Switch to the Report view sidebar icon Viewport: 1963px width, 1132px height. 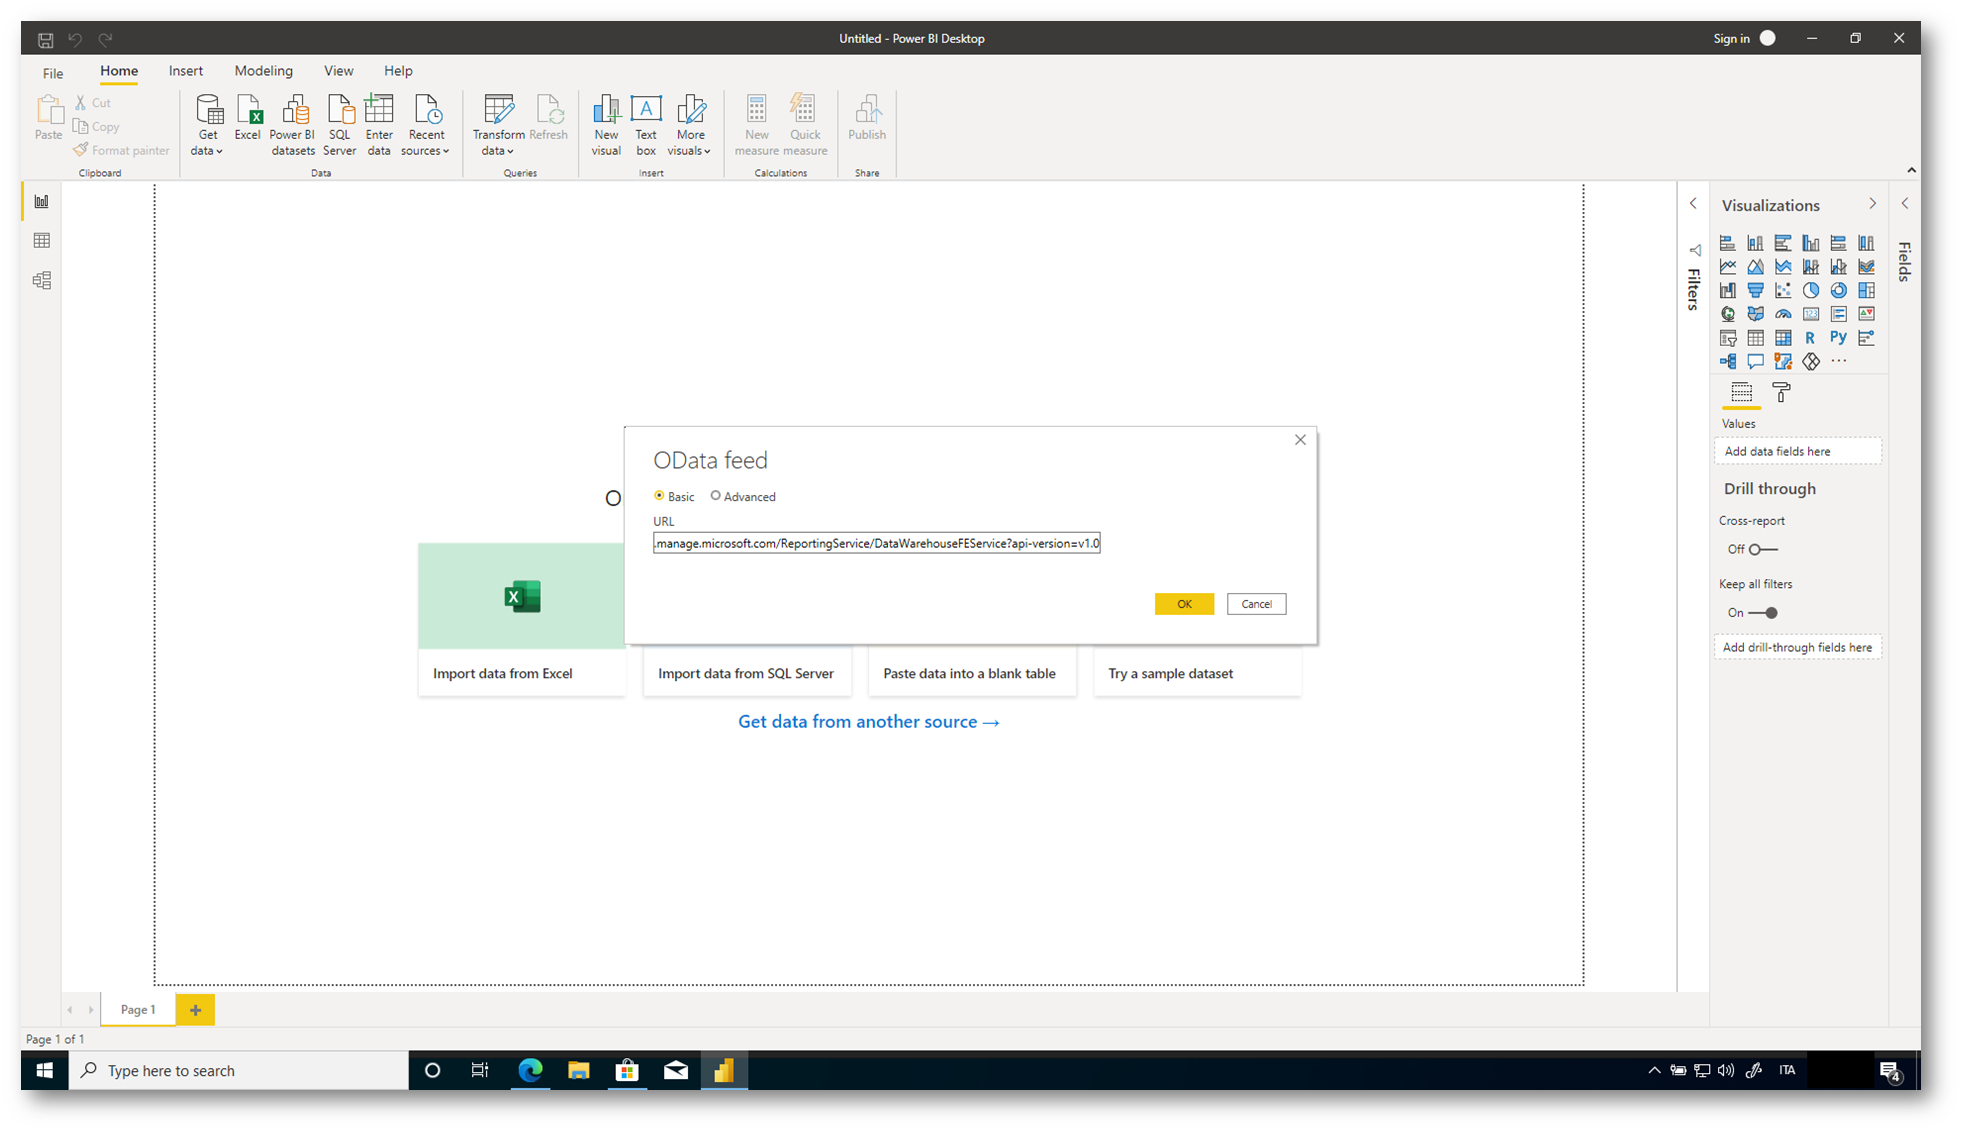42,202
